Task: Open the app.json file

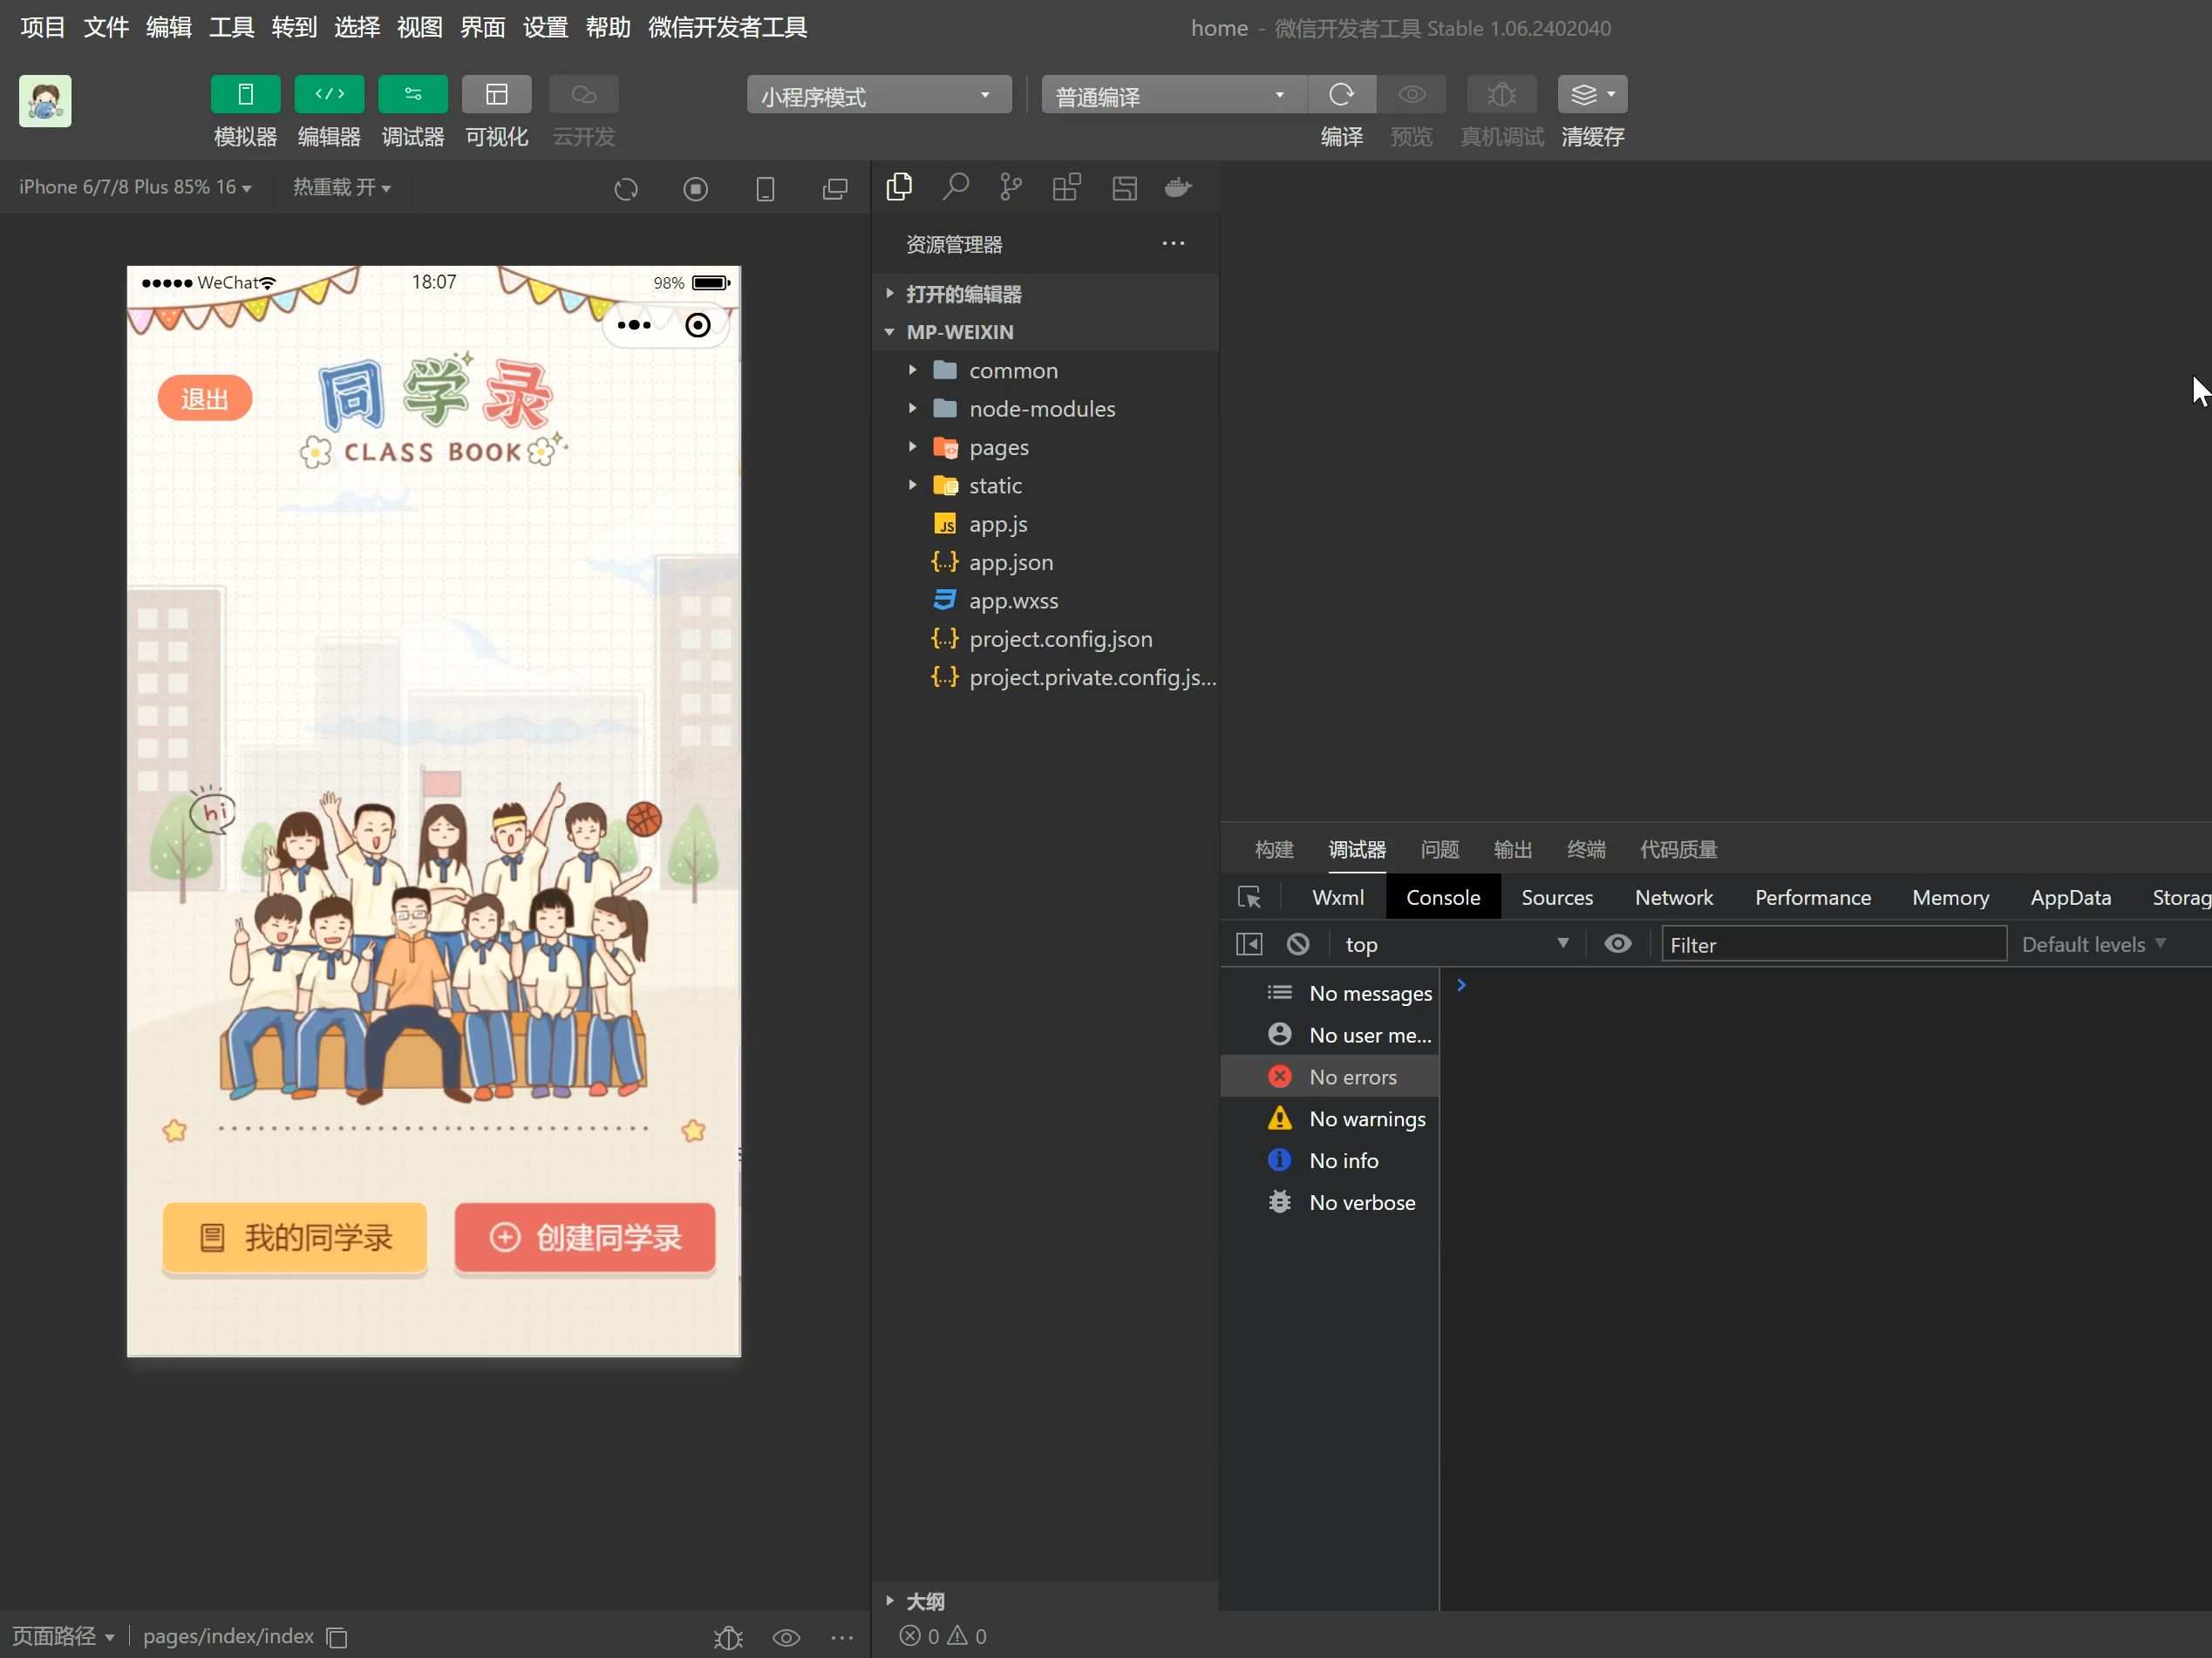Action: point(1045,562)
